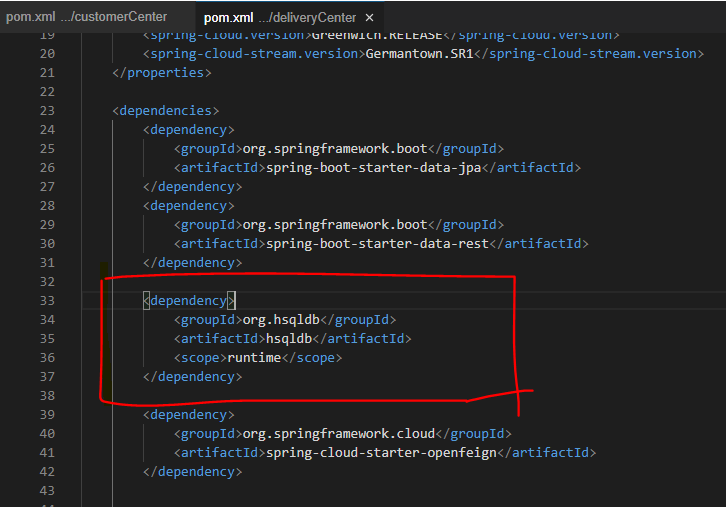Click org.springframework.boot groupId on line 29
The image size is (726, 507).
click(335, 225)
